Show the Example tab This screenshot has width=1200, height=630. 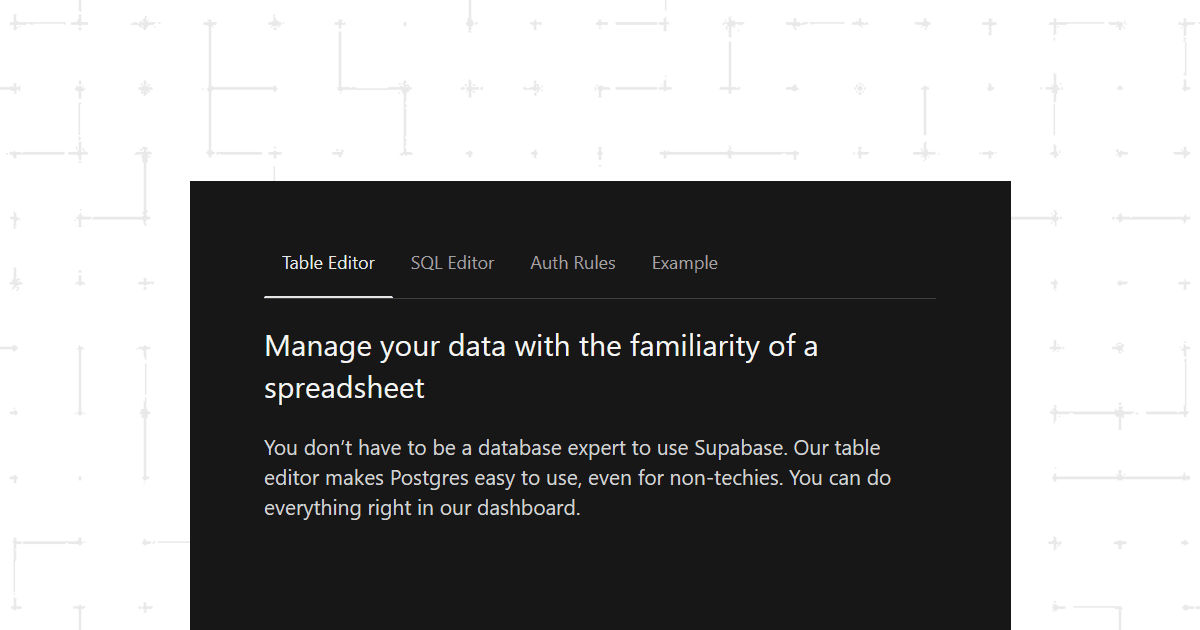[684, 263]
